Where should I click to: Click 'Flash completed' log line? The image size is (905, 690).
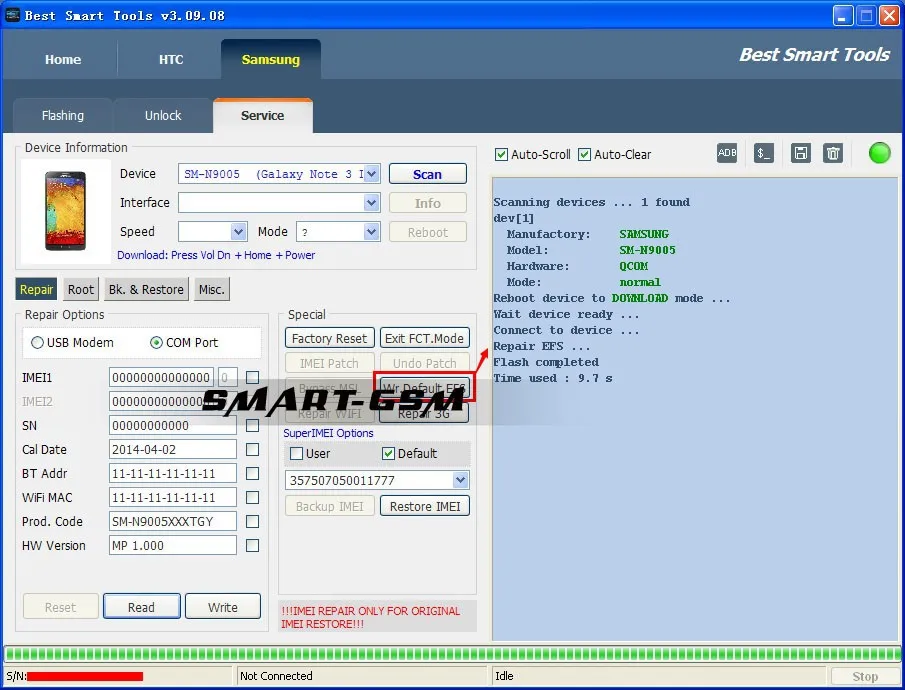546,362
